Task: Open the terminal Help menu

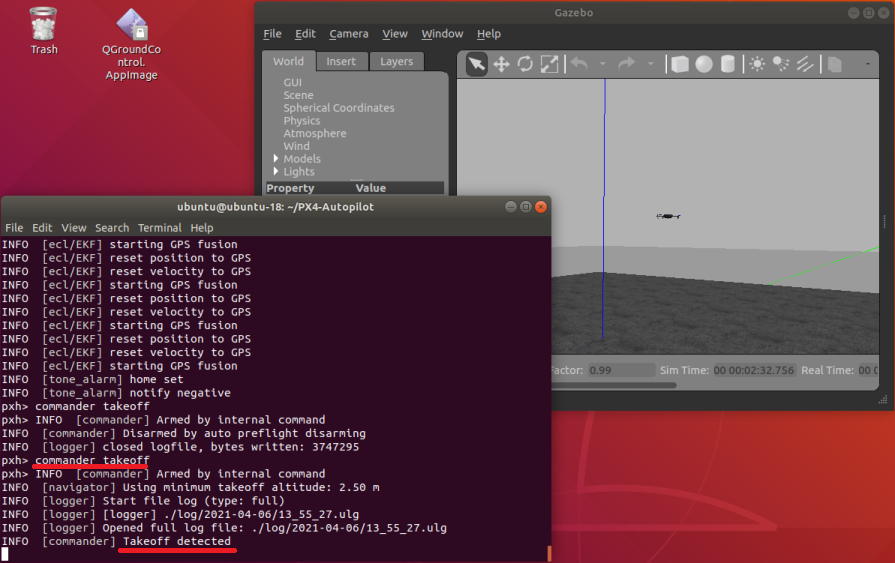Action: 201,228
